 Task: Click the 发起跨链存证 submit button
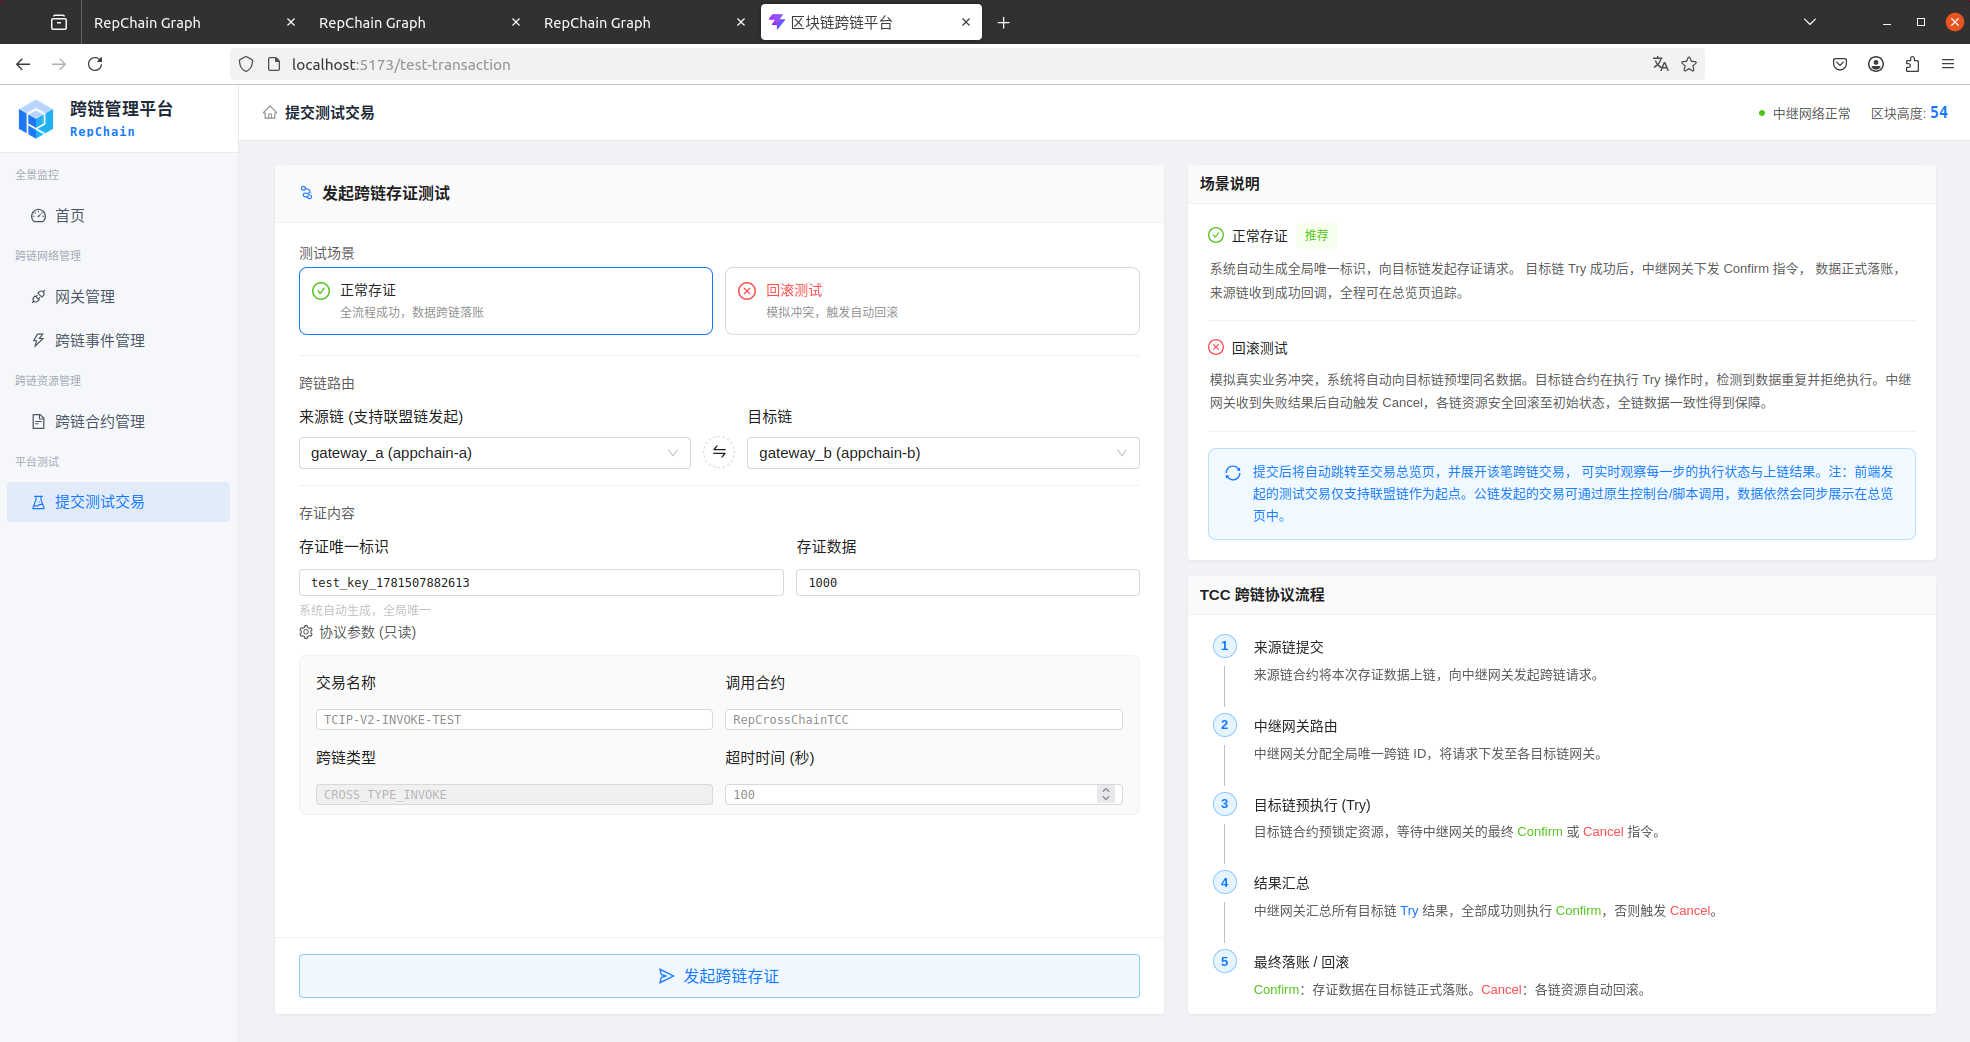point(719,976)
